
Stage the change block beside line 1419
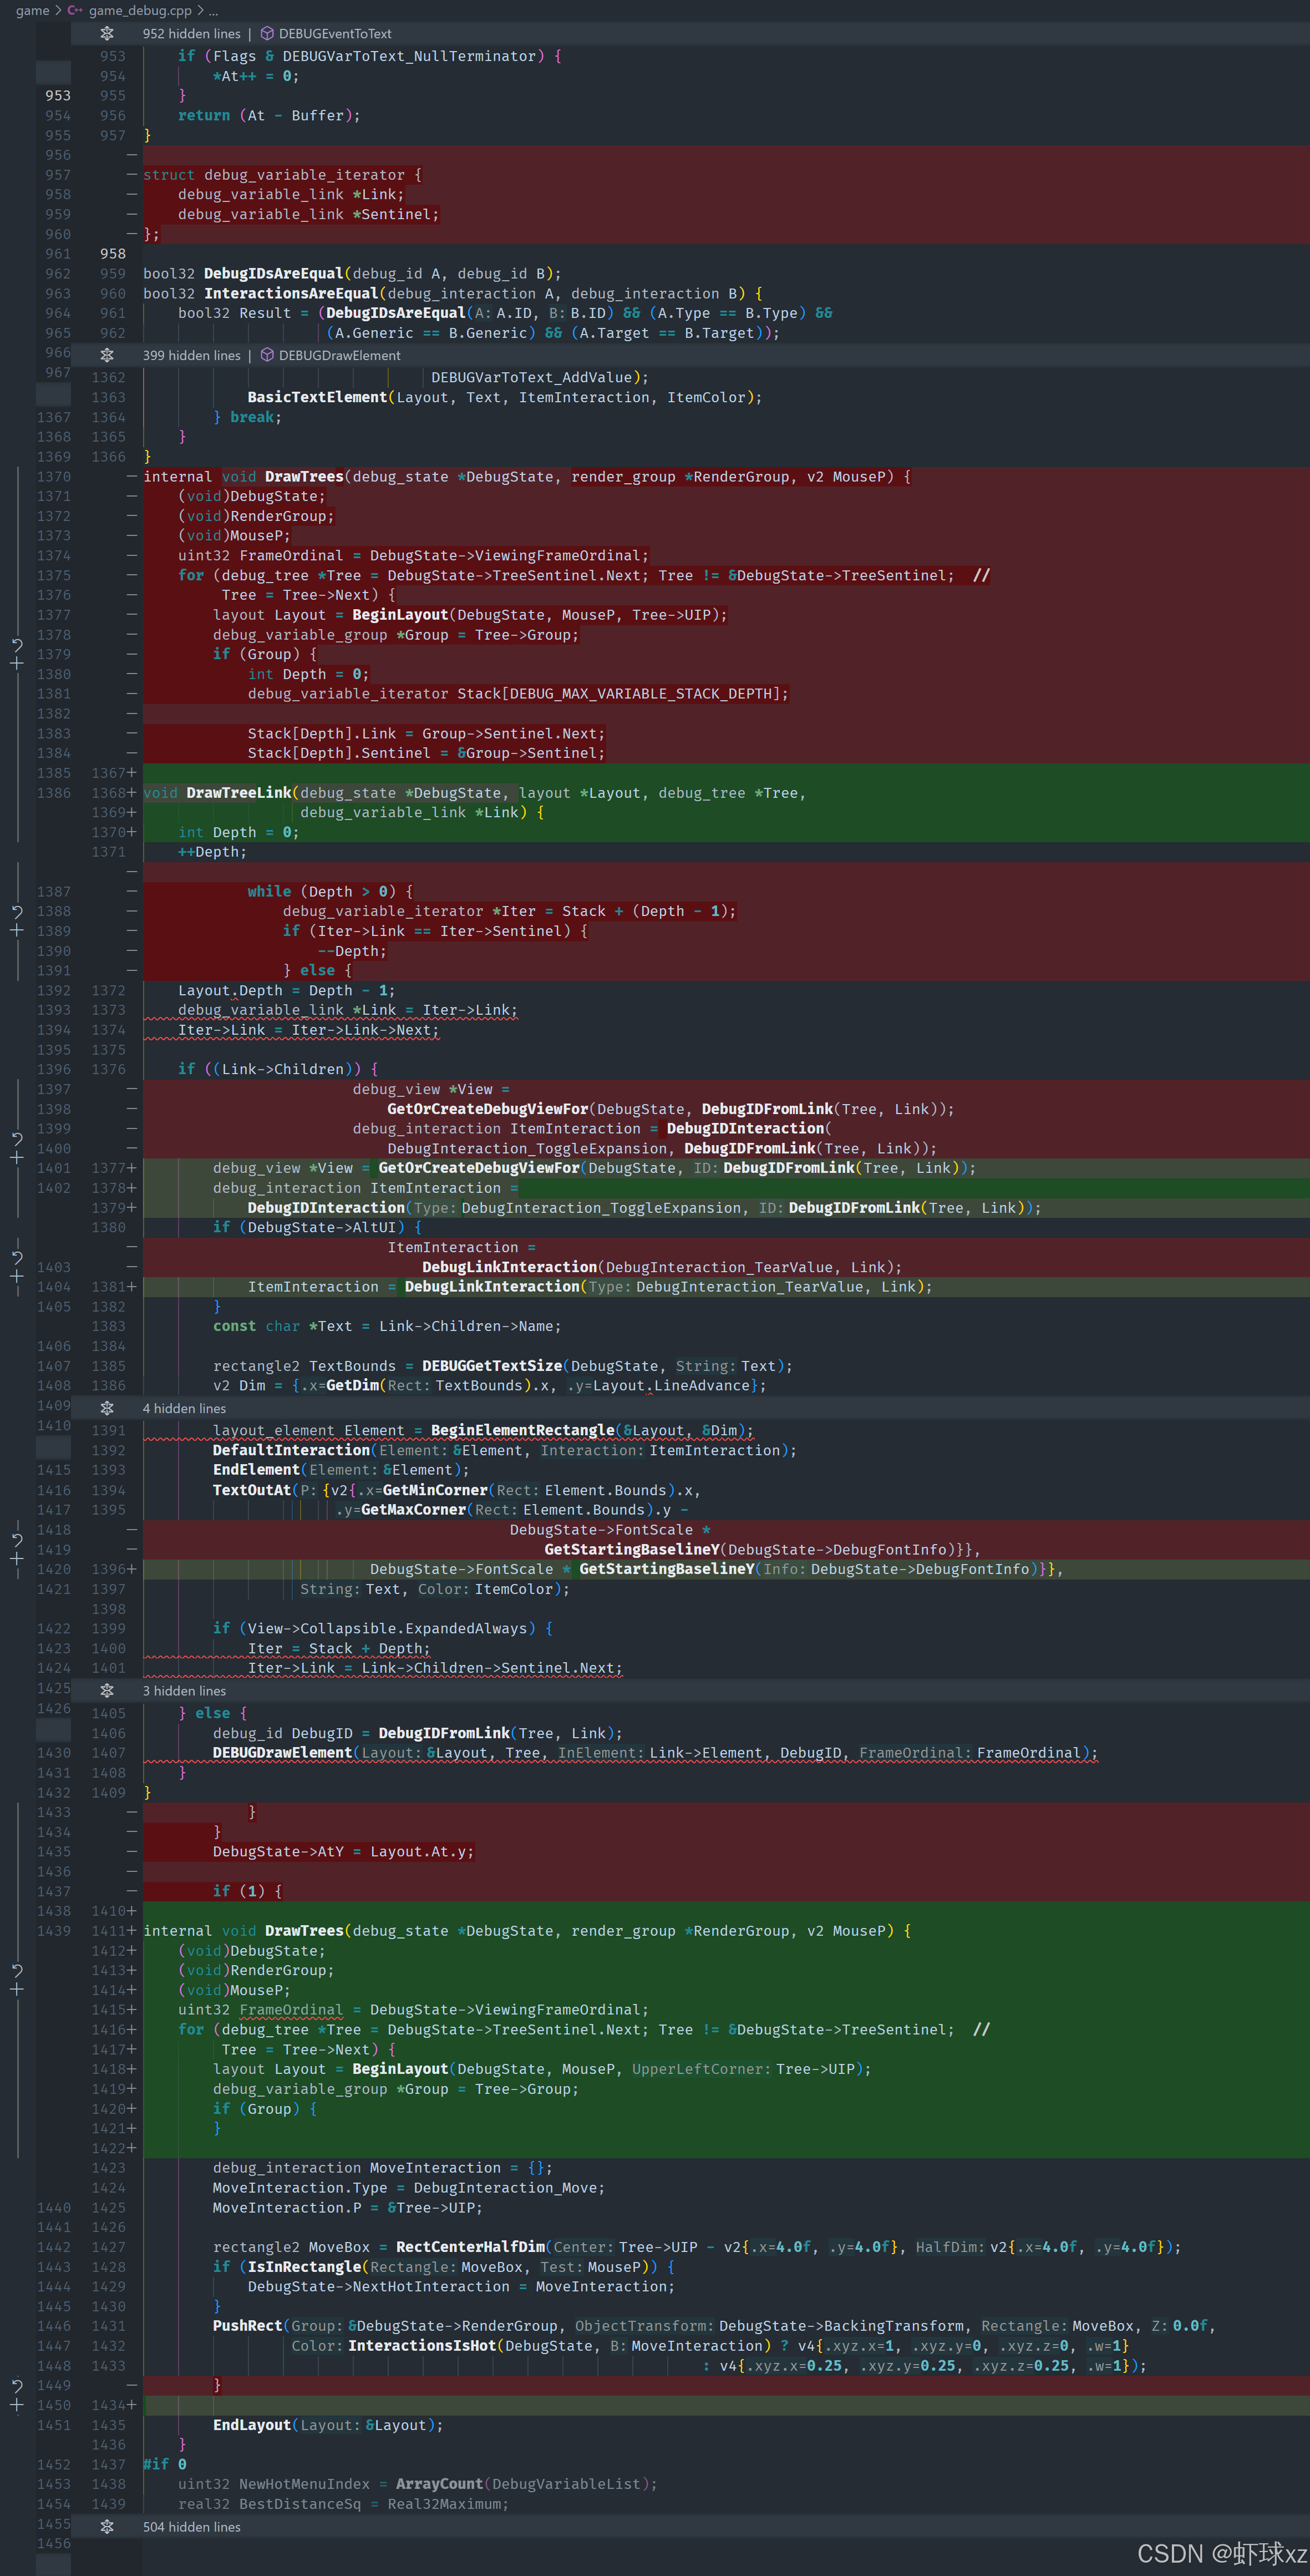click(17, 1559)
